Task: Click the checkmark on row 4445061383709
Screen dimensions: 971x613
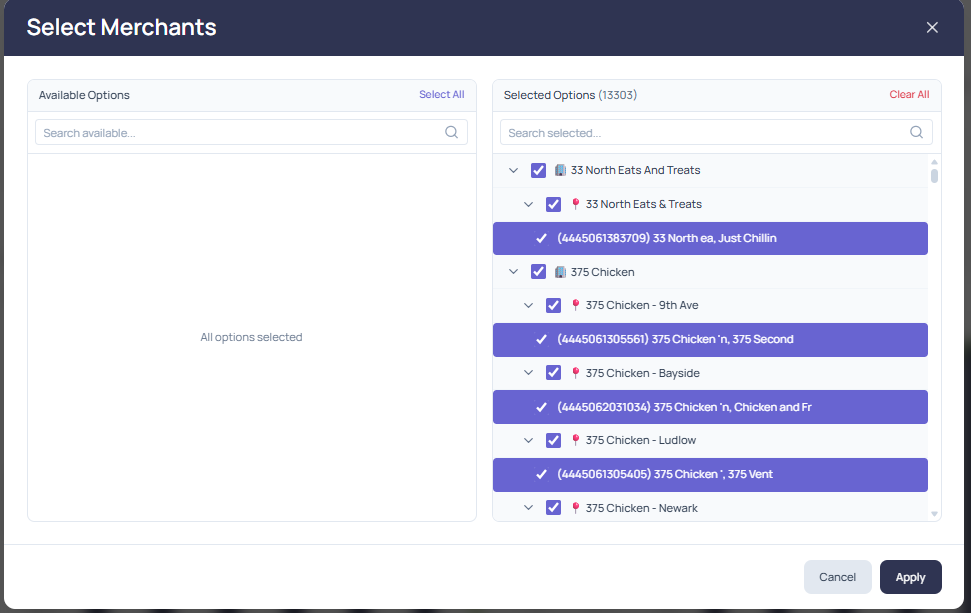Action: pos(541,238)
